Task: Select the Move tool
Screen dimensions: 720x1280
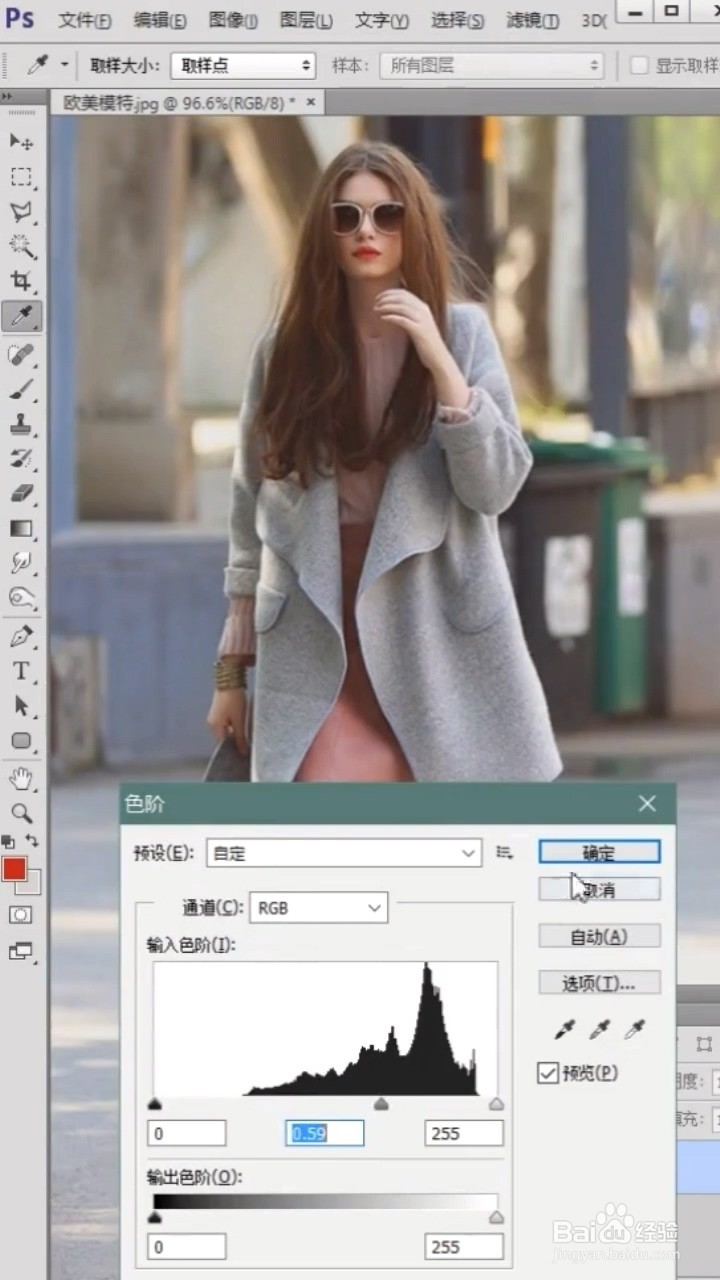Action: click(21, 142)
